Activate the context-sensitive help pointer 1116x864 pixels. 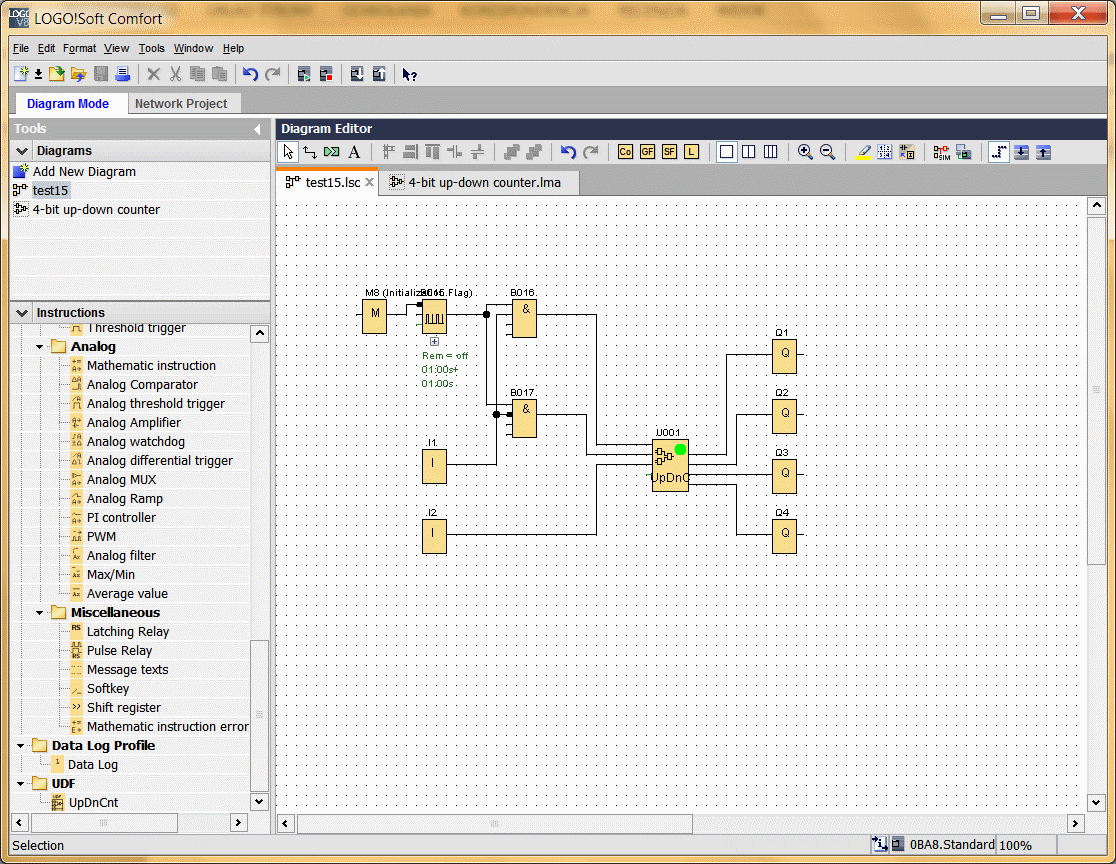(409, 74)
